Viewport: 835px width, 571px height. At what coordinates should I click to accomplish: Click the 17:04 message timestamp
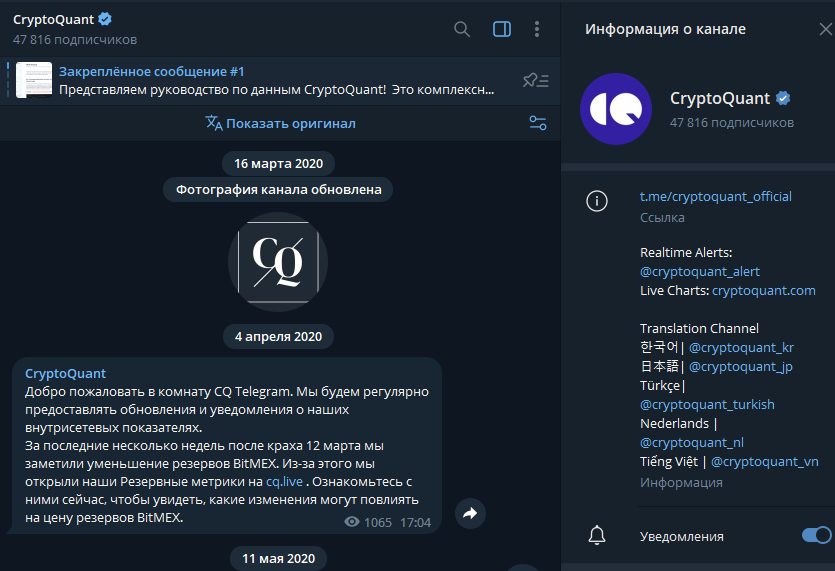(x=415, y=523)
